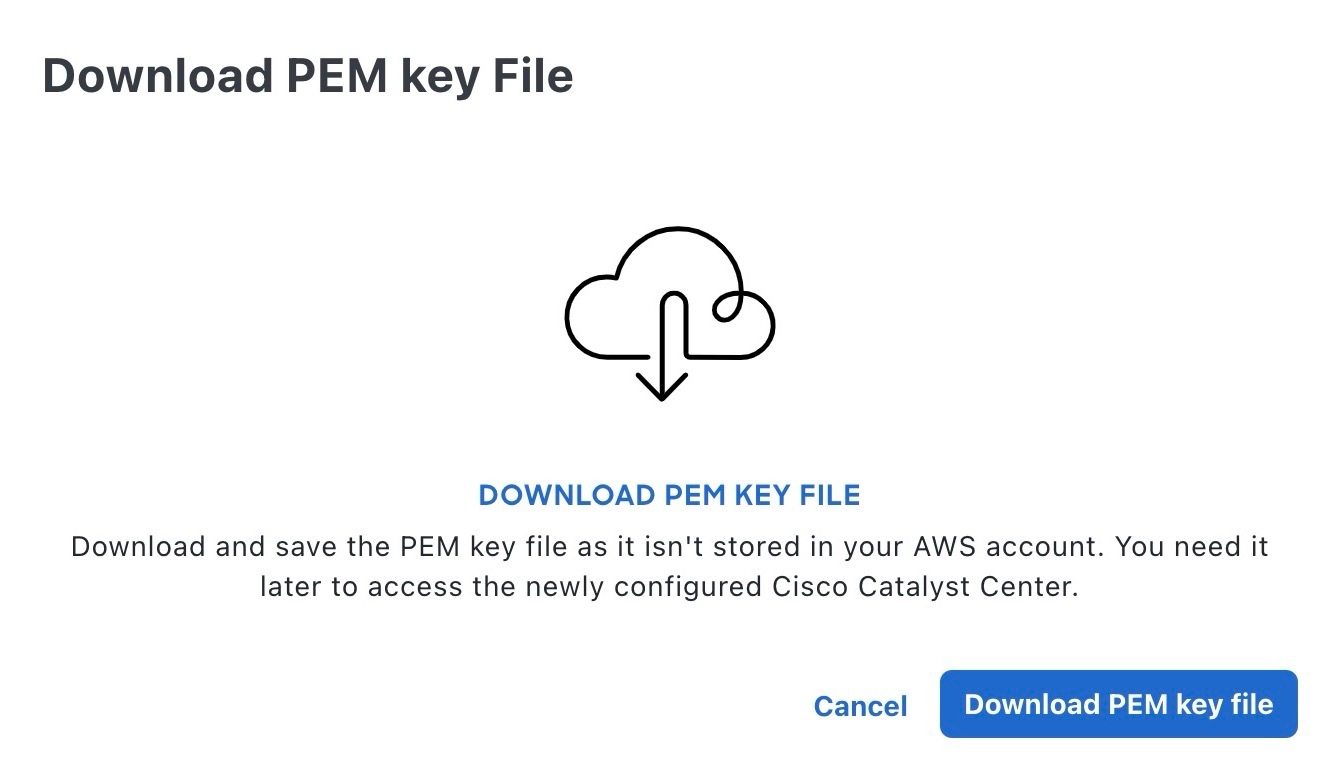Screen dimensions: 1334x774
Task: Click the dialog title Download PEM key File
Action: pyautogui.click(x=307, y=77)
